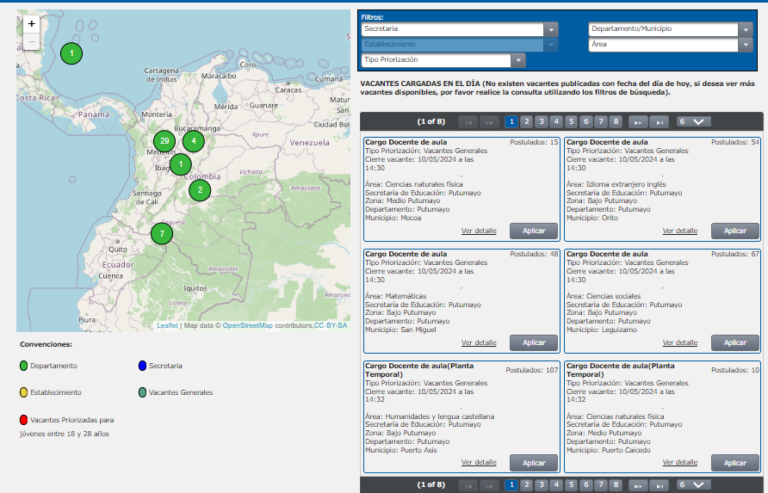Select the map cluster marker labeled 2
The image size is (768, 493).
(x=200, y=189)
